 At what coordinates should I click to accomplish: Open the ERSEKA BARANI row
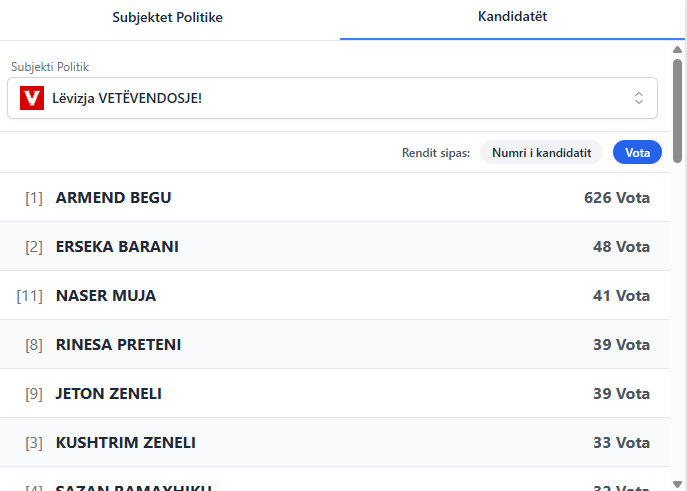[x=117, y=247]
